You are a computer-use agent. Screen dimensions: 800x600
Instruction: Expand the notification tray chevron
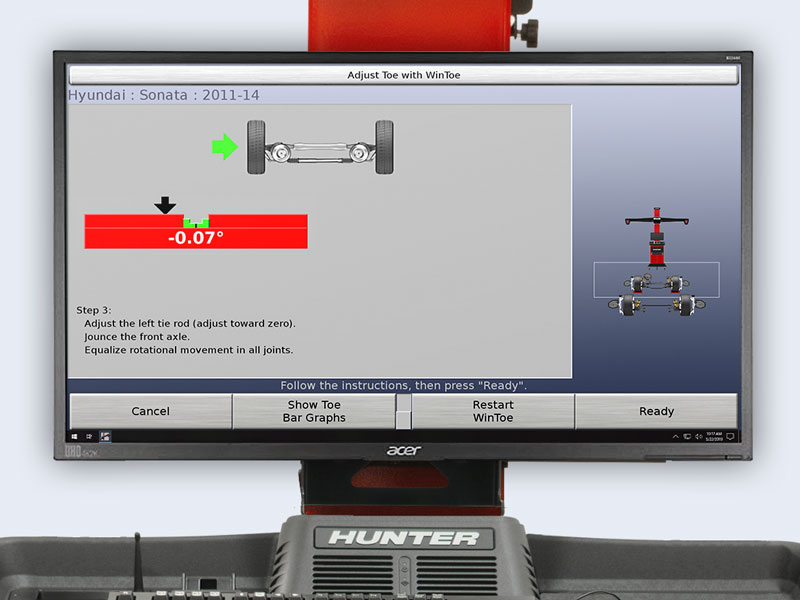675,436
